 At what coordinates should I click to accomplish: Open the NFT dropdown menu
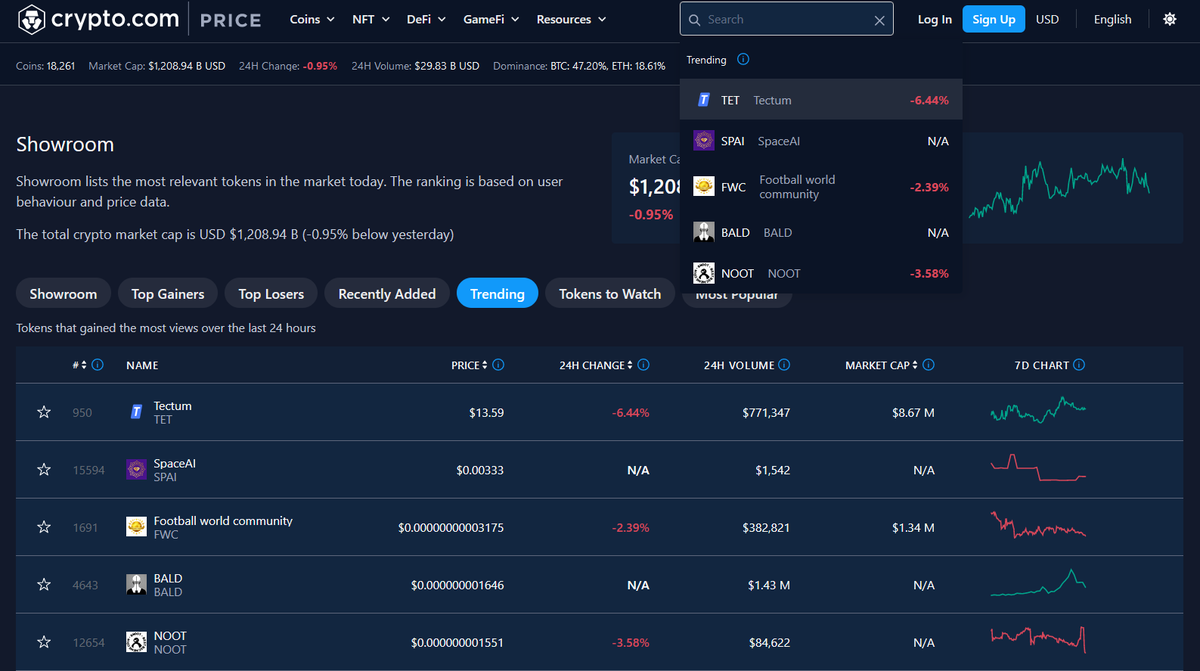point(371,19)
